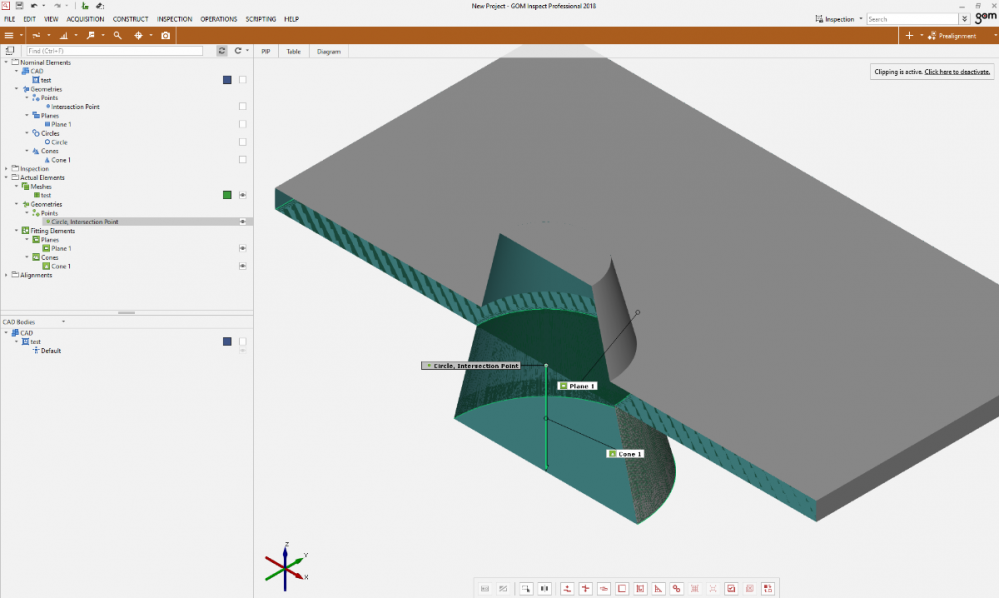
Task: Select Circle, Intersection Point in the explorer tree
Action: 85,222
